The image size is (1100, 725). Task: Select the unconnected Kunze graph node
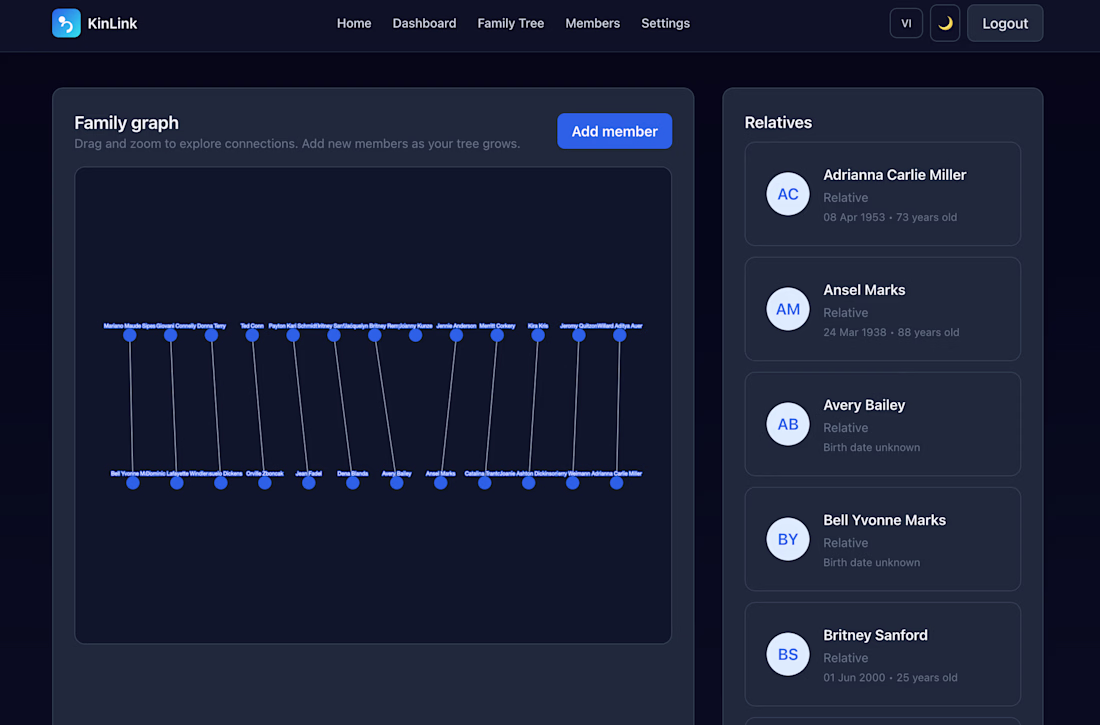click(x=415, y=335)
